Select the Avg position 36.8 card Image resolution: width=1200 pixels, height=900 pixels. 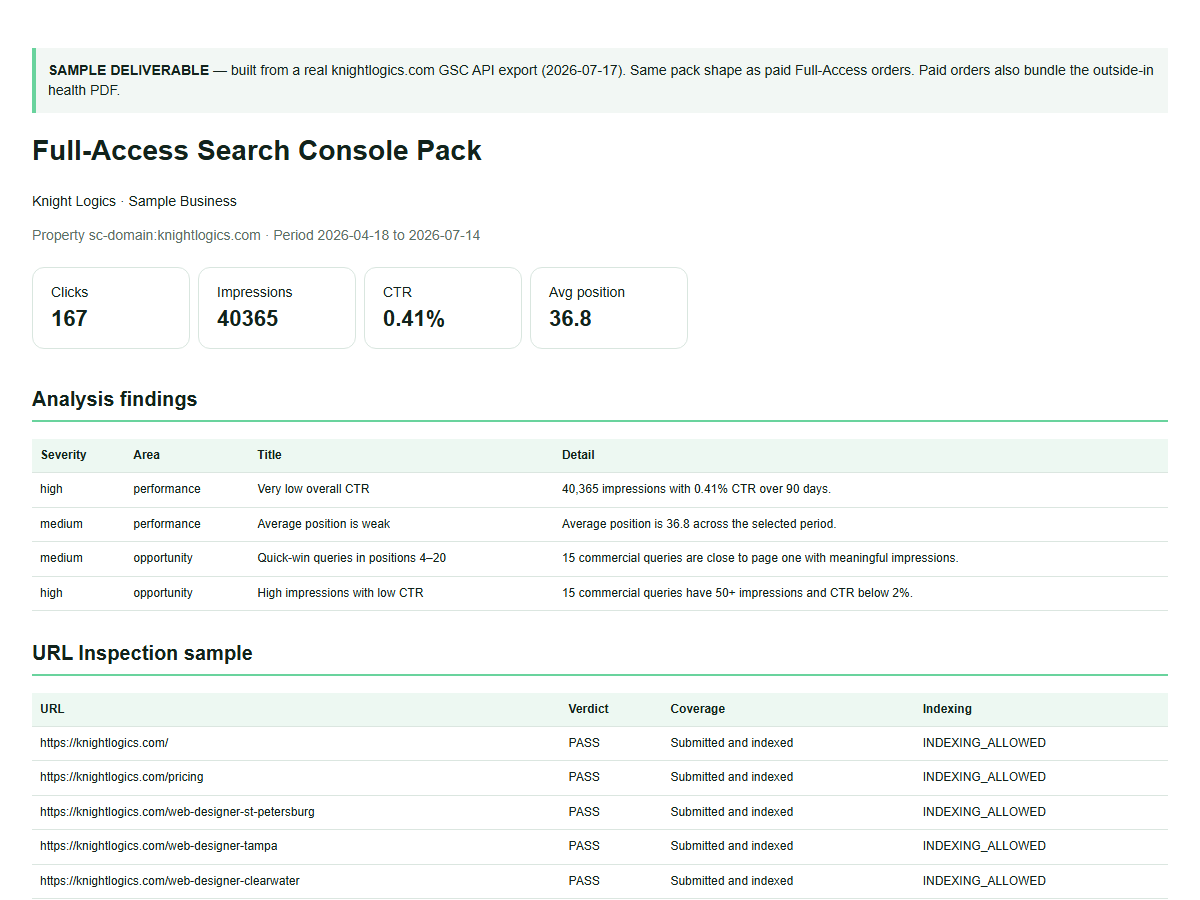pyautogui.click(x=609, y=308)
